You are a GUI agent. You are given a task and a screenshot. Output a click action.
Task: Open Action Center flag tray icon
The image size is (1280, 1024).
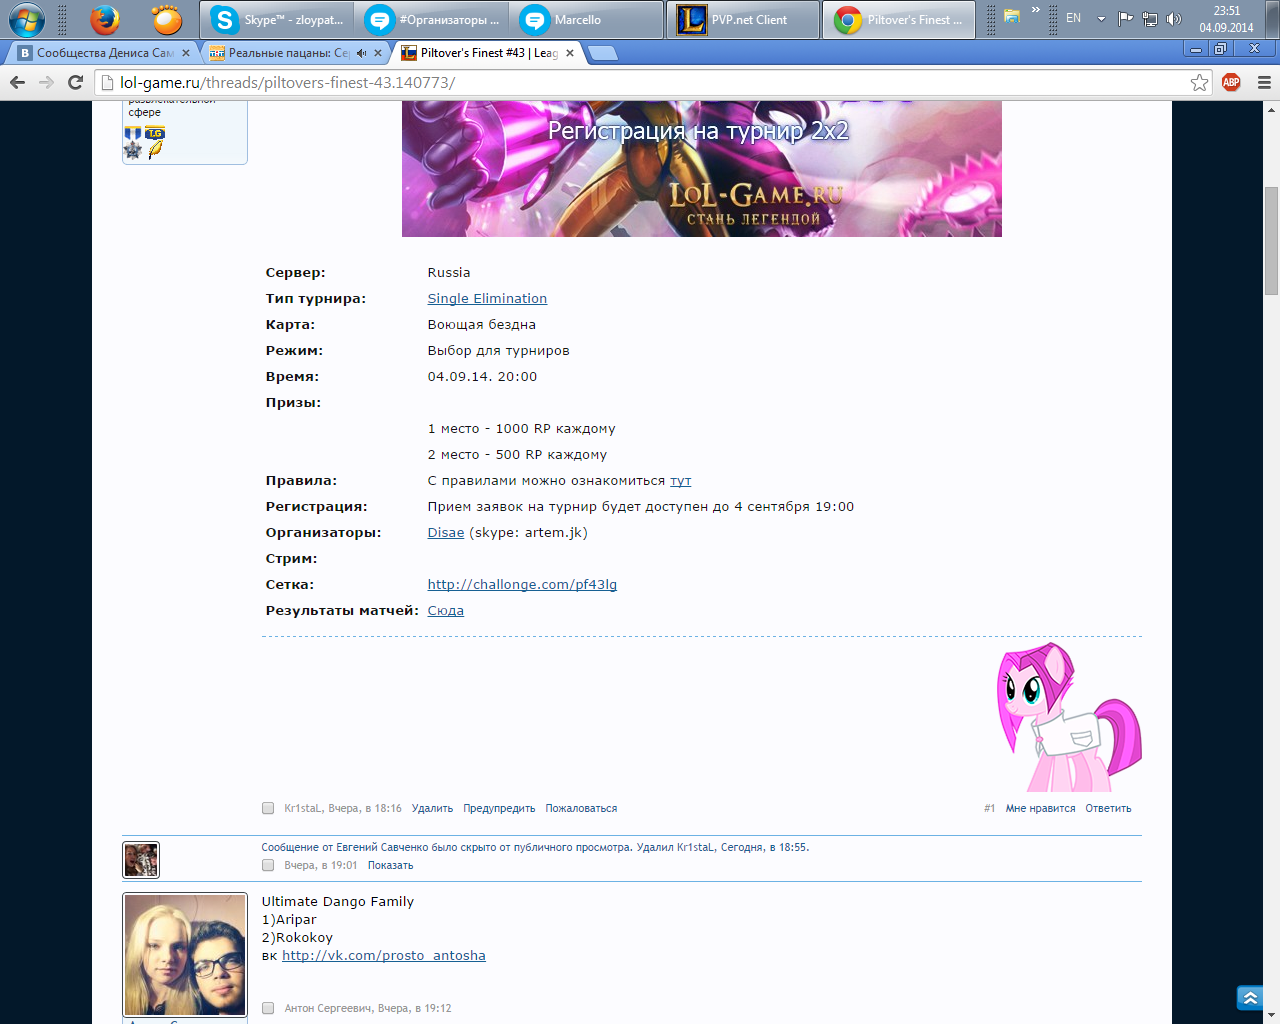[1125, 19]
